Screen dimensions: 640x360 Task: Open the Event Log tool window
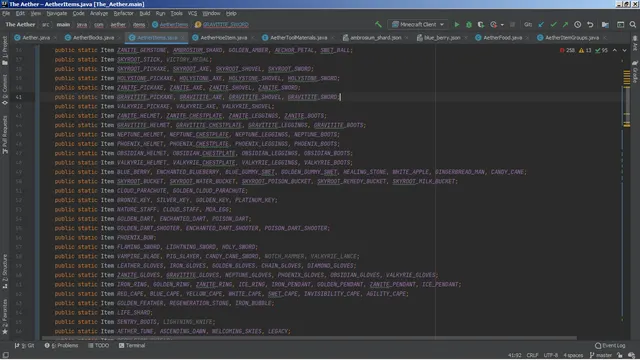[x=610, y=345]
